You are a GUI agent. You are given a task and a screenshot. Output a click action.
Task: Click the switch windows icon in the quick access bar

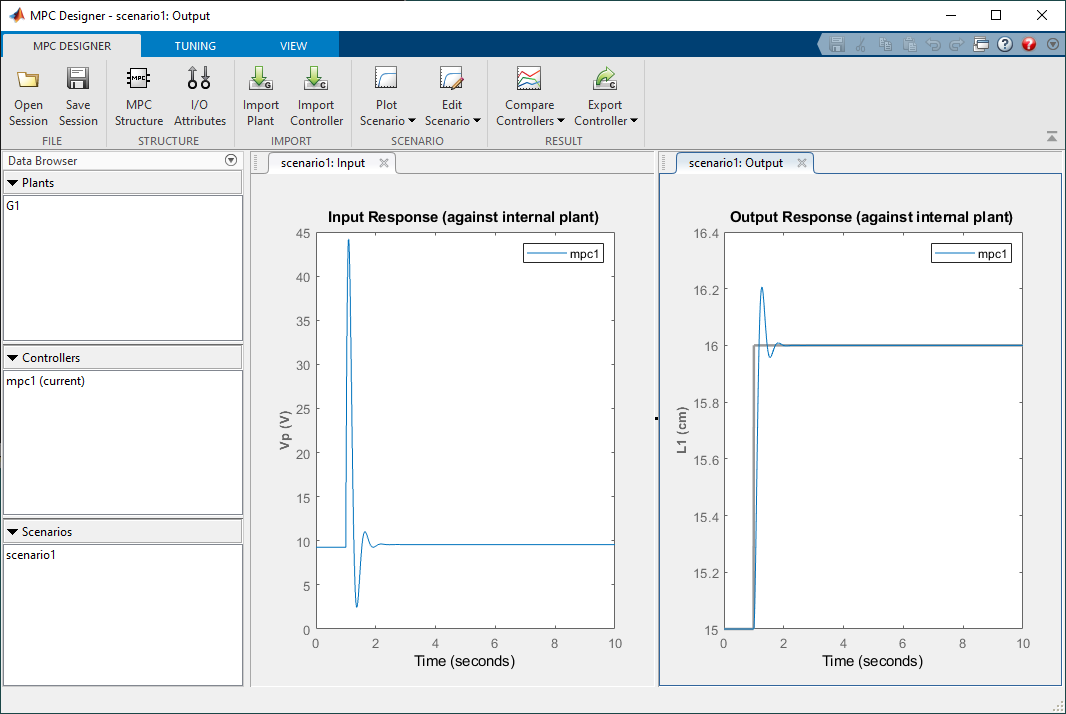coord(981,45)
